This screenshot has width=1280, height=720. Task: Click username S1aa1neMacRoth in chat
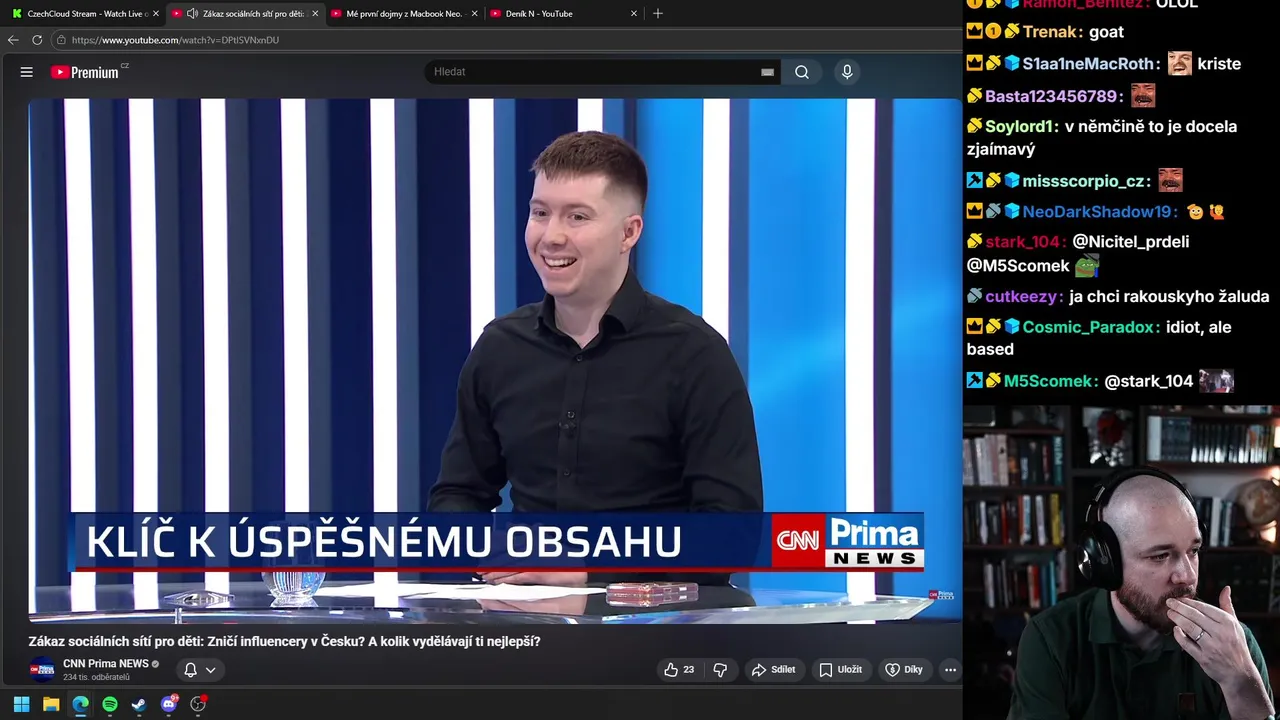[x=1091, y=64]
